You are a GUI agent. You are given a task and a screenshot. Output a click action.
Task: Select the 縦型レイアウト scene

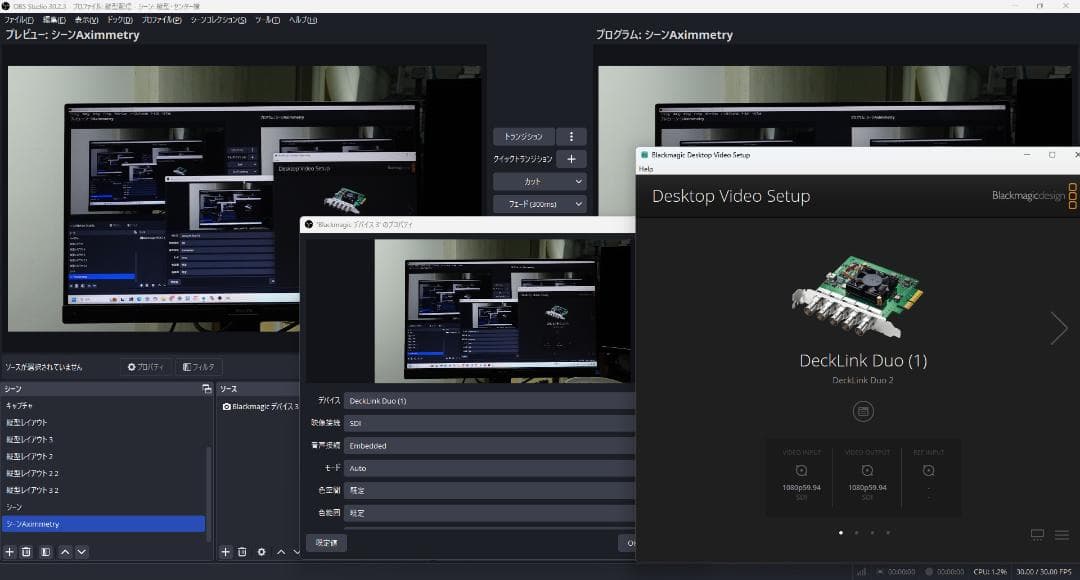point(103,422)
